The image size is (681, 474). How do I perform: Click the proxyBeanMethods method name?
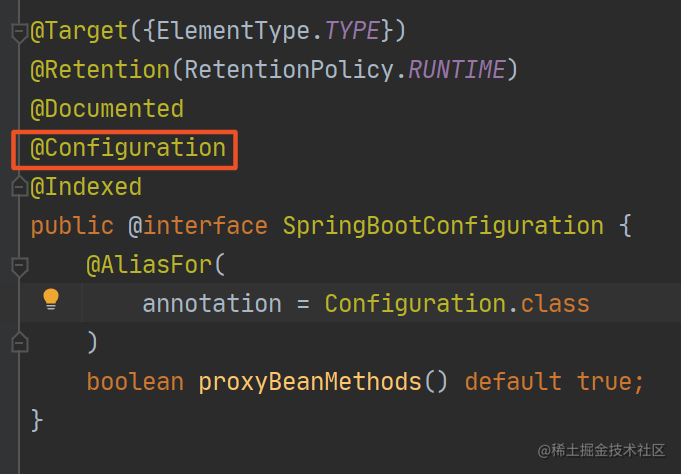310,382
